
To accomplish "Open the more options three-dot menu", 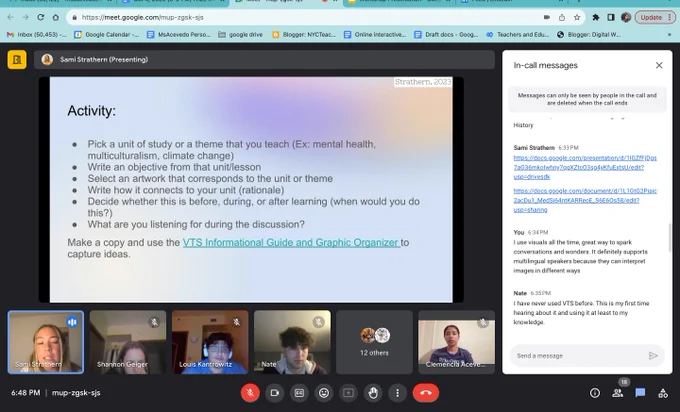I will pyautogui.click(x=397, y=393).
